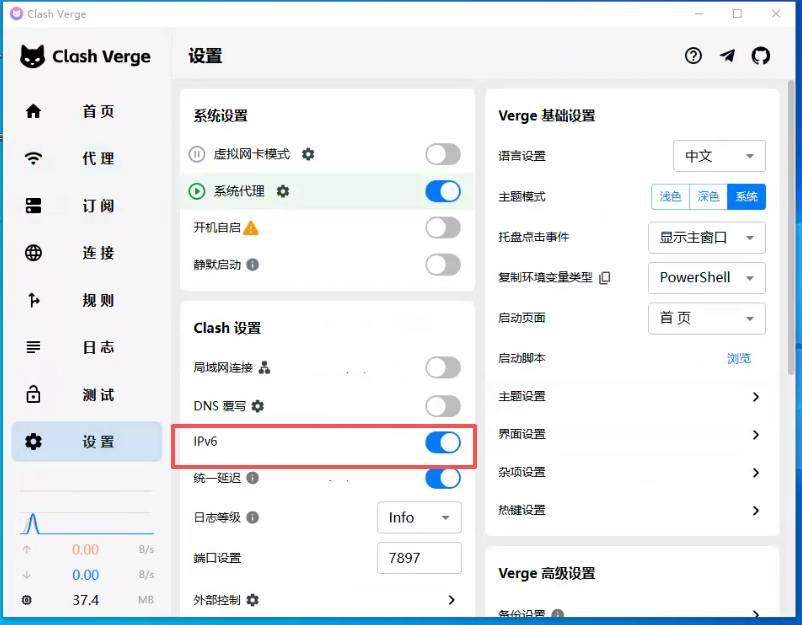The width and height of the screenshot is (802, 625).
Task: Click the 局域网连接 network icon
Action: (265, 368)
